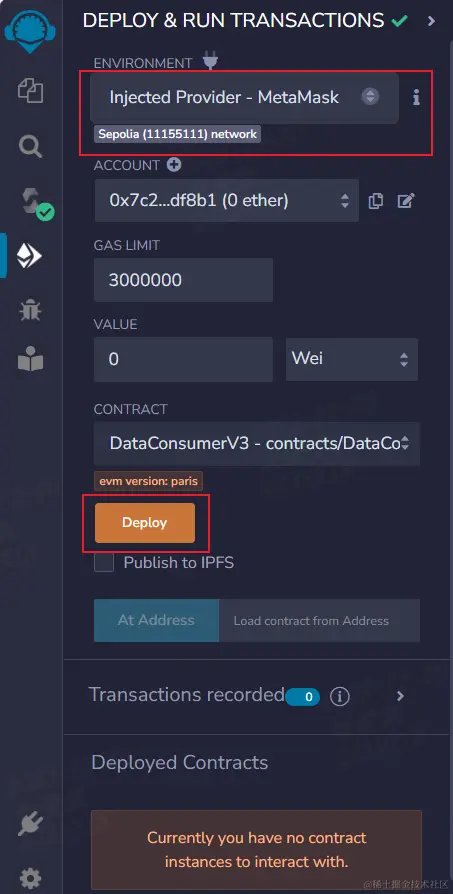Expand the Transactions recorded section chevron
This screenshot has height=894, width=453.
coord(400,696)
